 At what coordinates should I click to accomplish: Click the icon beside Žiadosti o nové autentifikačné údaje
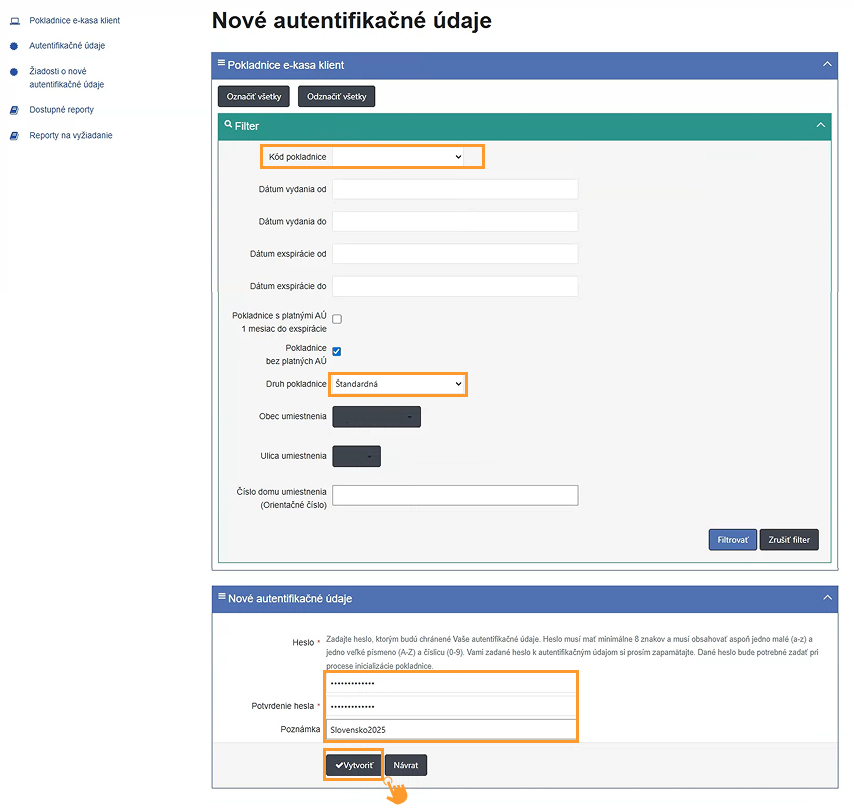click(x=14, y=72)
